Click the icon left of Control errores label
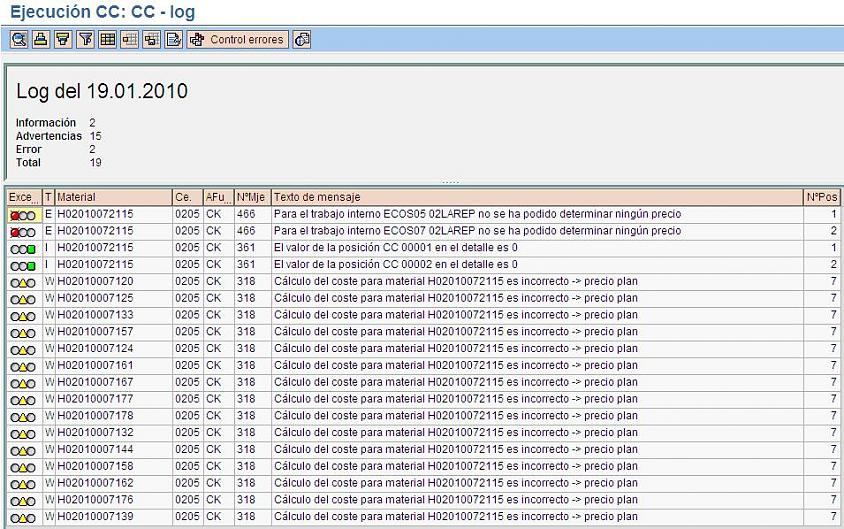The height and width of the screenshot is (529, 844). pyautogui.click(x=196, y=40)
